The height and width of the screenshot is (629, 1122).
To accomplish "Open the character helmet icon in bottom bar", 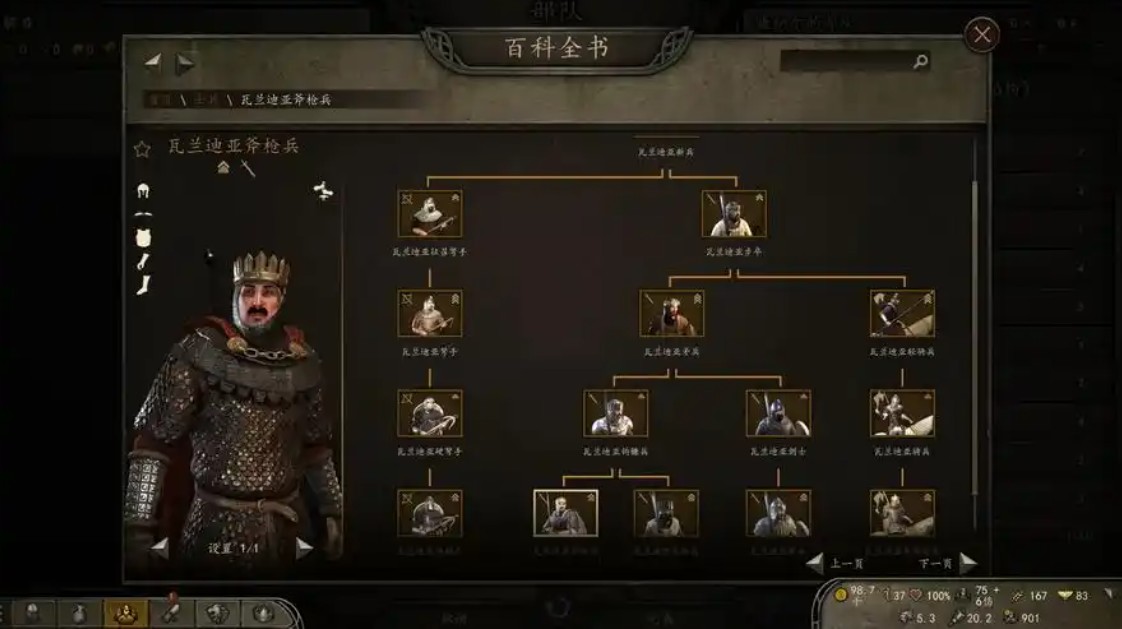I will [33, 613].
